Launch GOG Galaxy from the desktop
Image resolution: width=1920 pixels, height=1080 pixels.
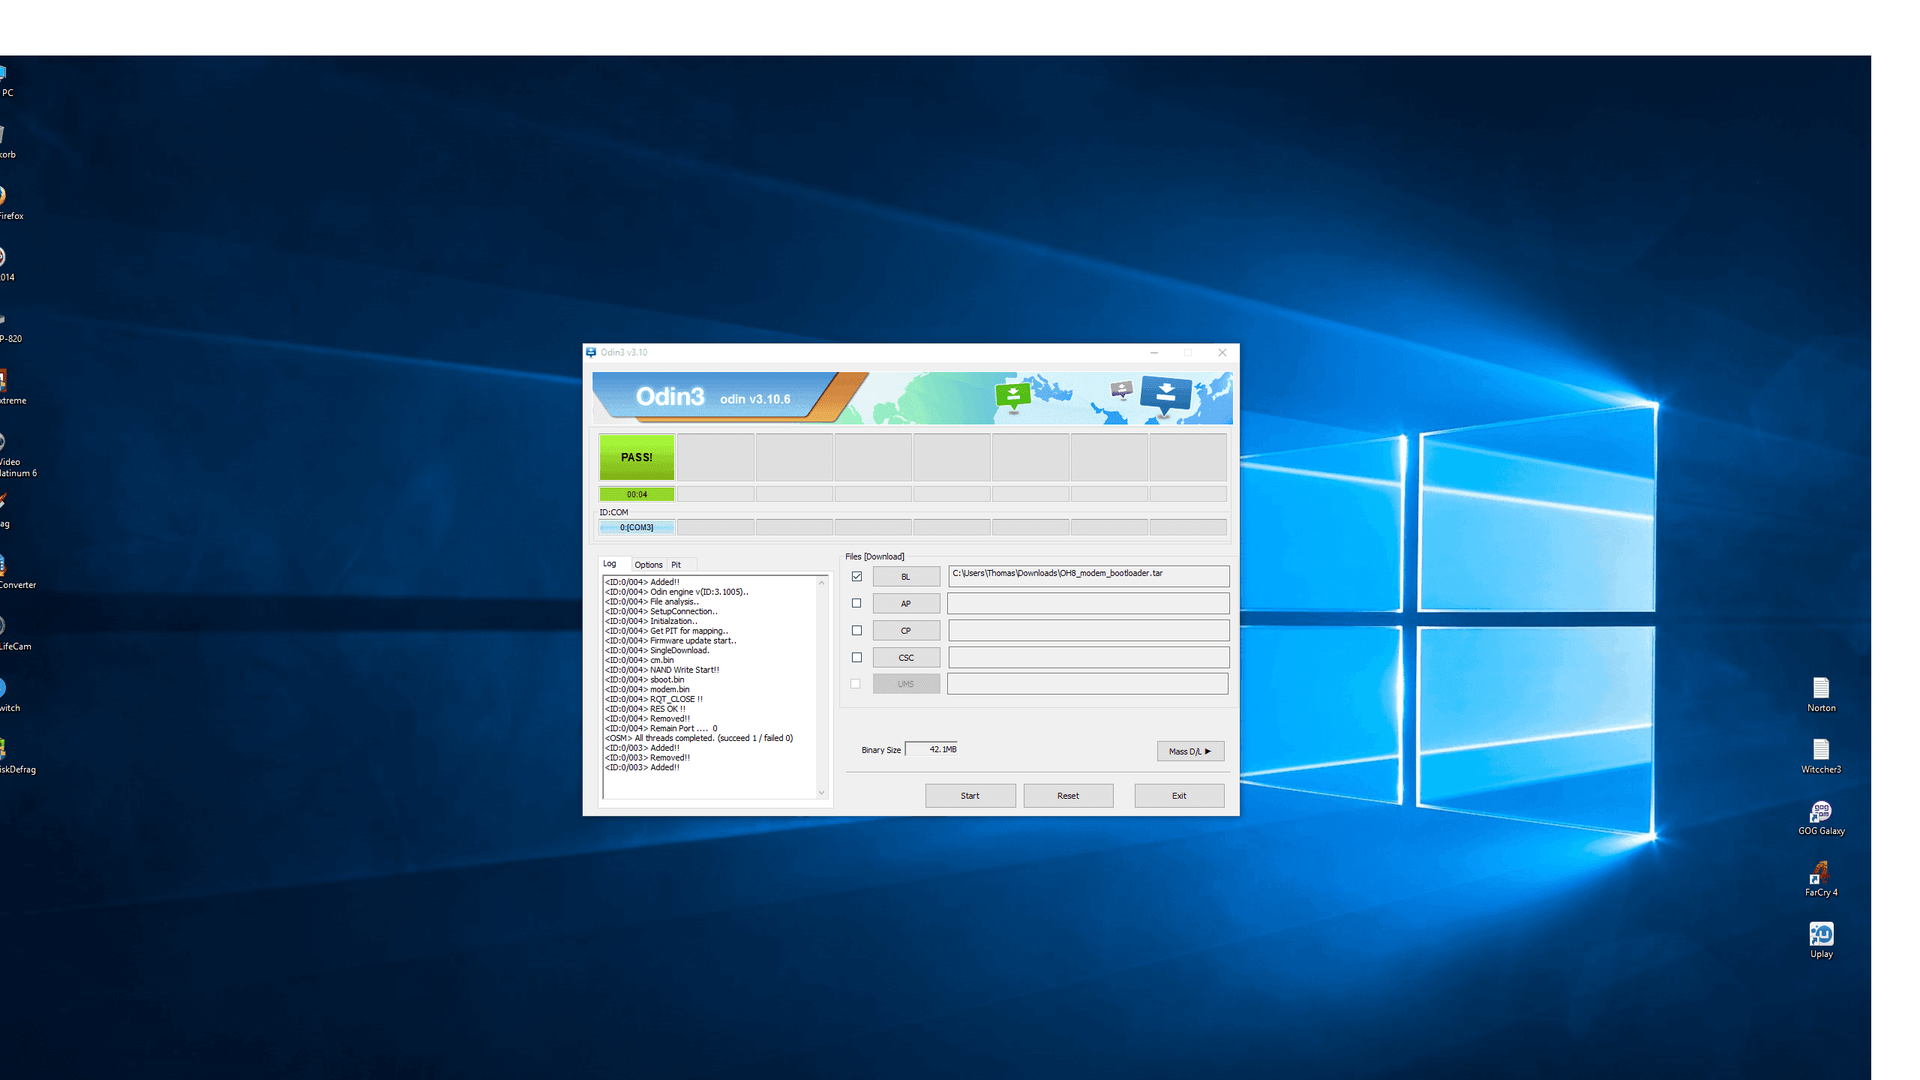click(1820, 818)
